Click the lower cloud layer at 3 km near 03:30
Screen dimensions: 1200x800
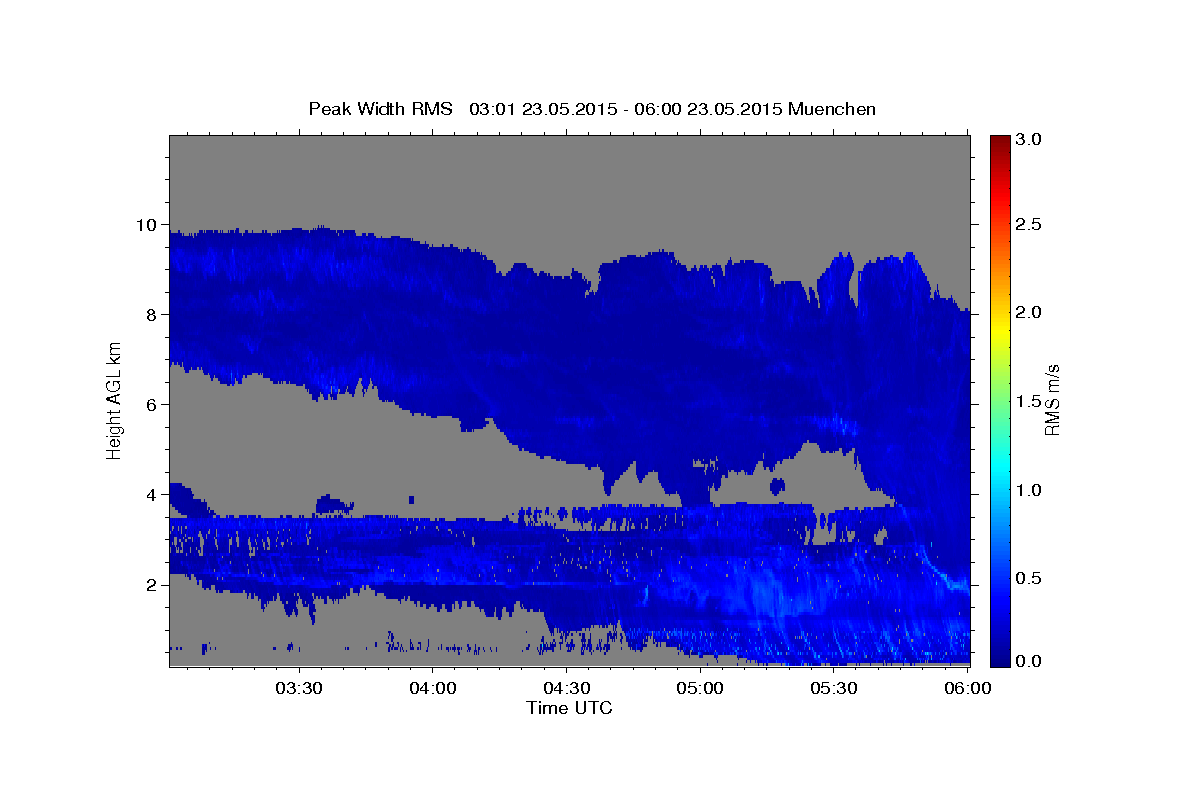(299, 540)
